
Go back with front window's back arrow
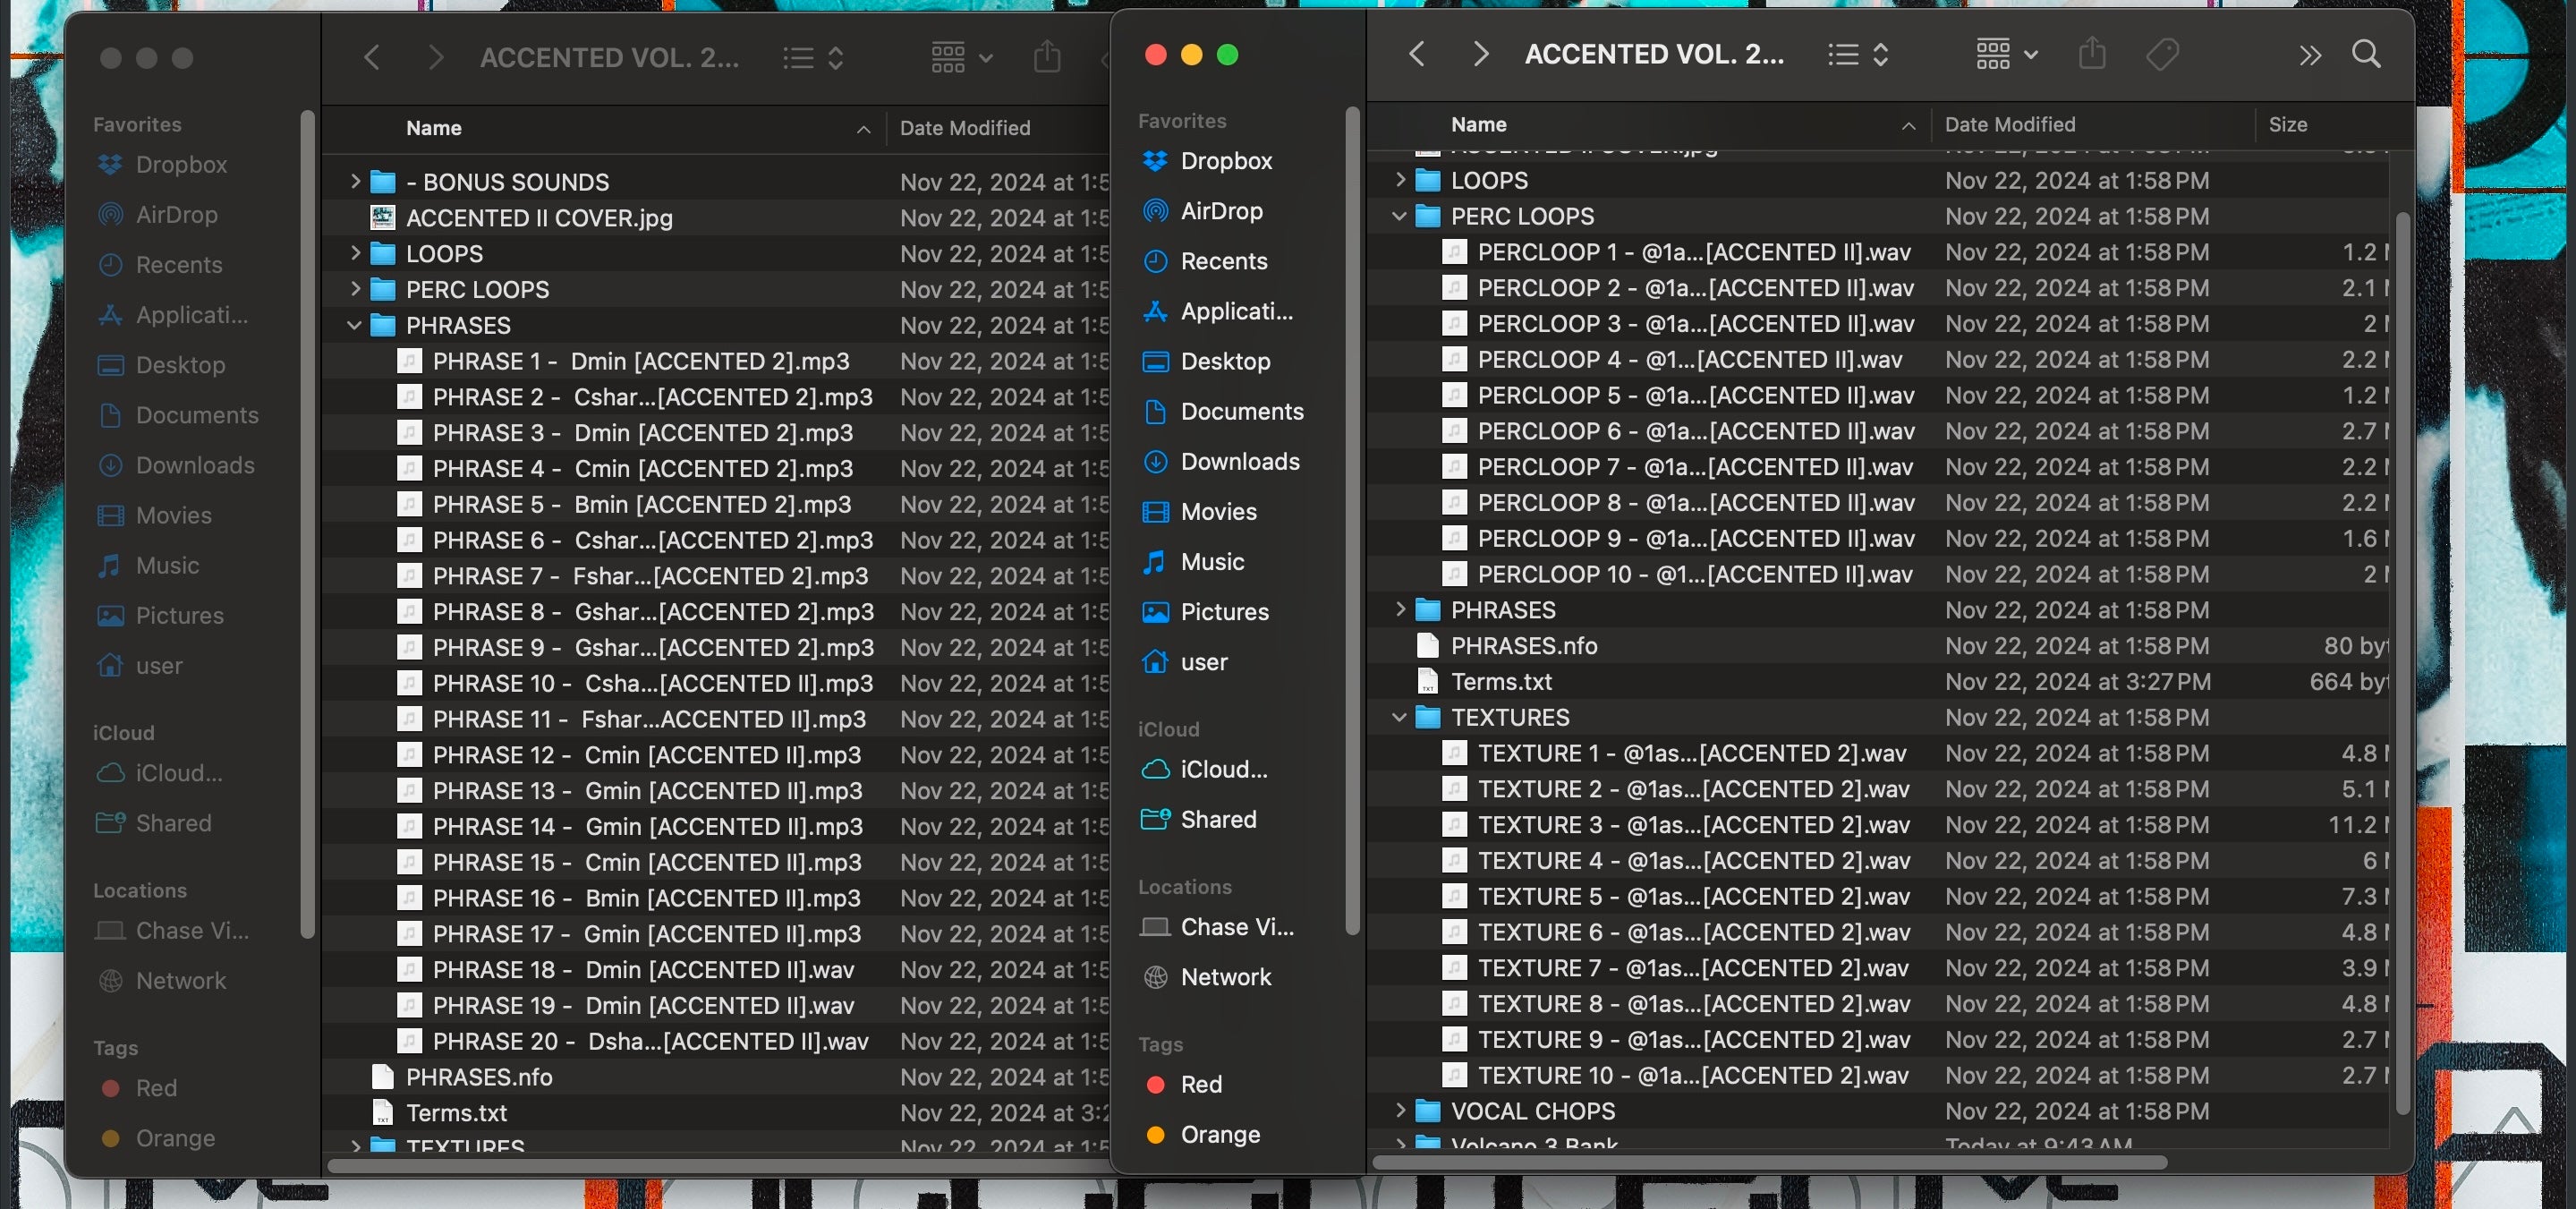pyautogui.click(x=1416, y=54)
